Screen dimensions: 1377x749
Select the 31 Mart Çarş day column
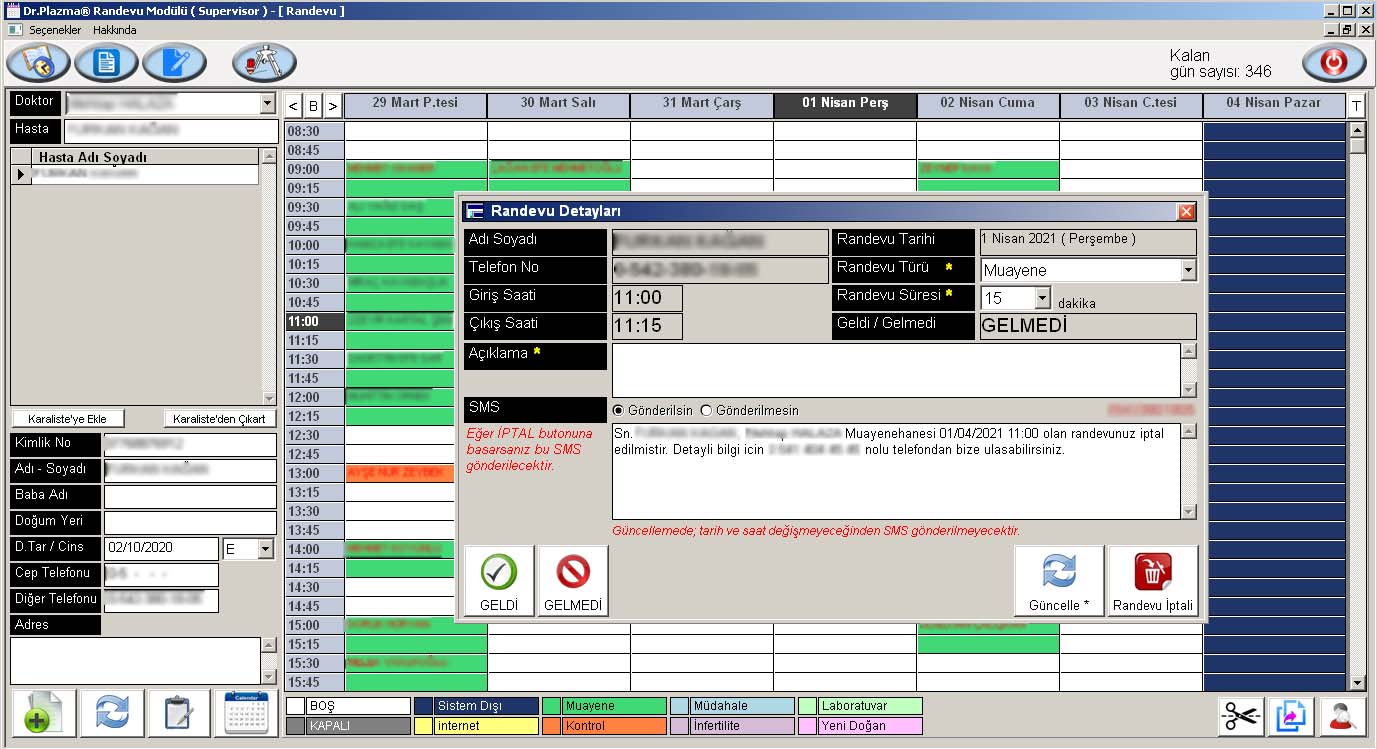point(702,104)
